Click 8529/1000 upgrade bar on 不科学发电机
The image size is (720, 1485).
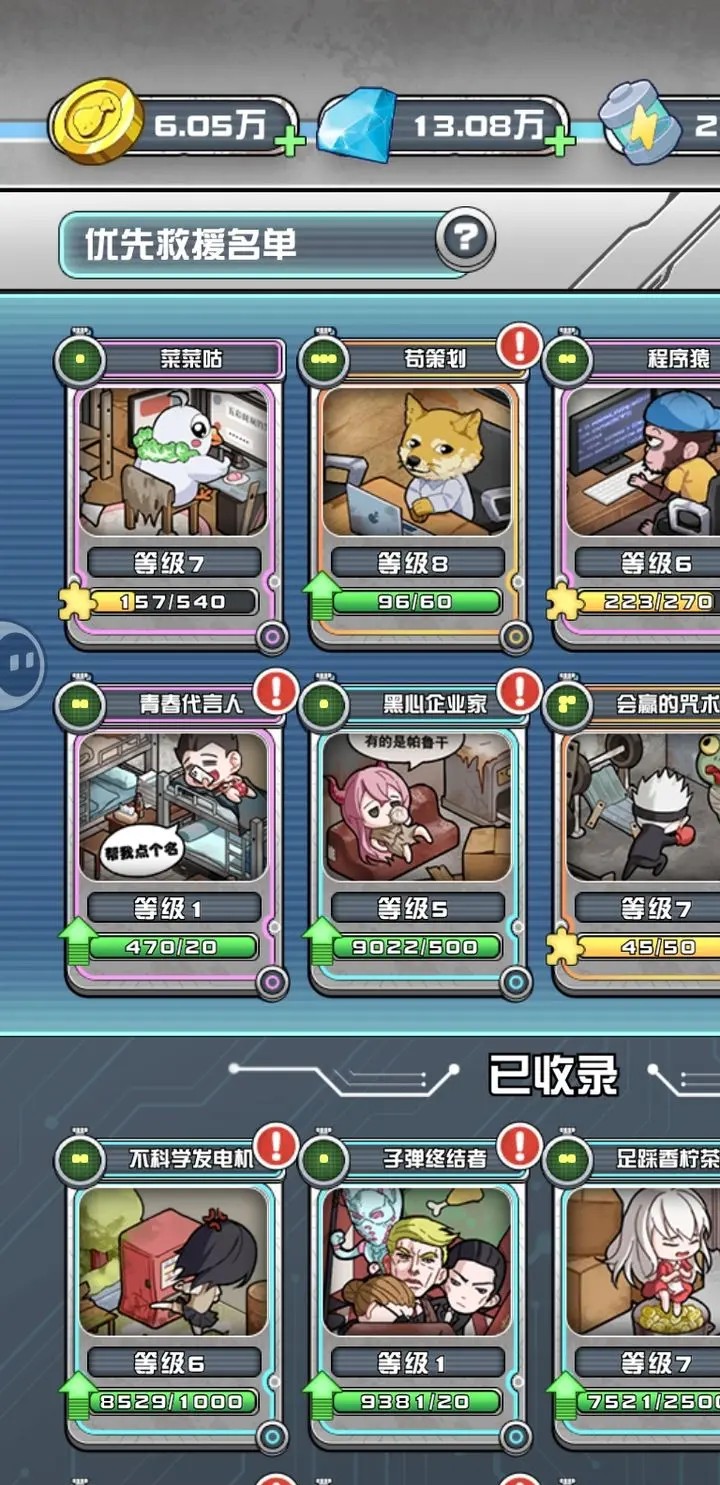point(173,1401)
